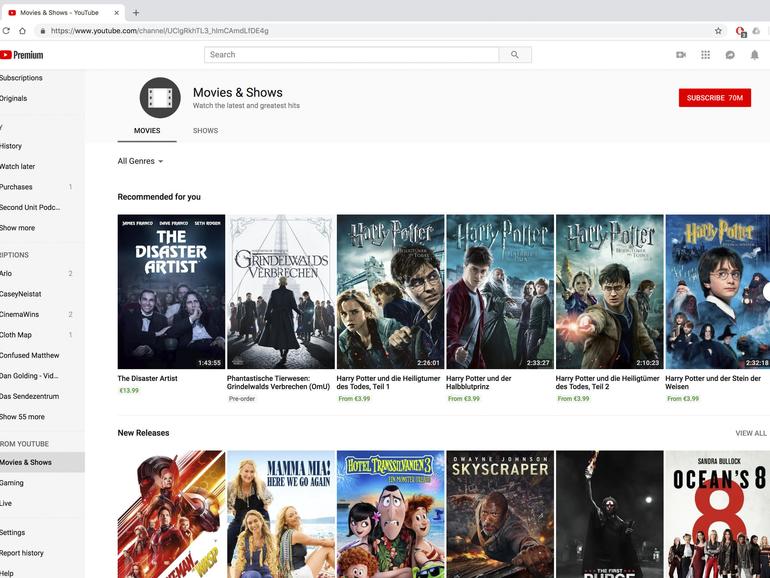Click the YouTube Premium logo
Screen dimensions: 770x578
(x=22, y=55)
